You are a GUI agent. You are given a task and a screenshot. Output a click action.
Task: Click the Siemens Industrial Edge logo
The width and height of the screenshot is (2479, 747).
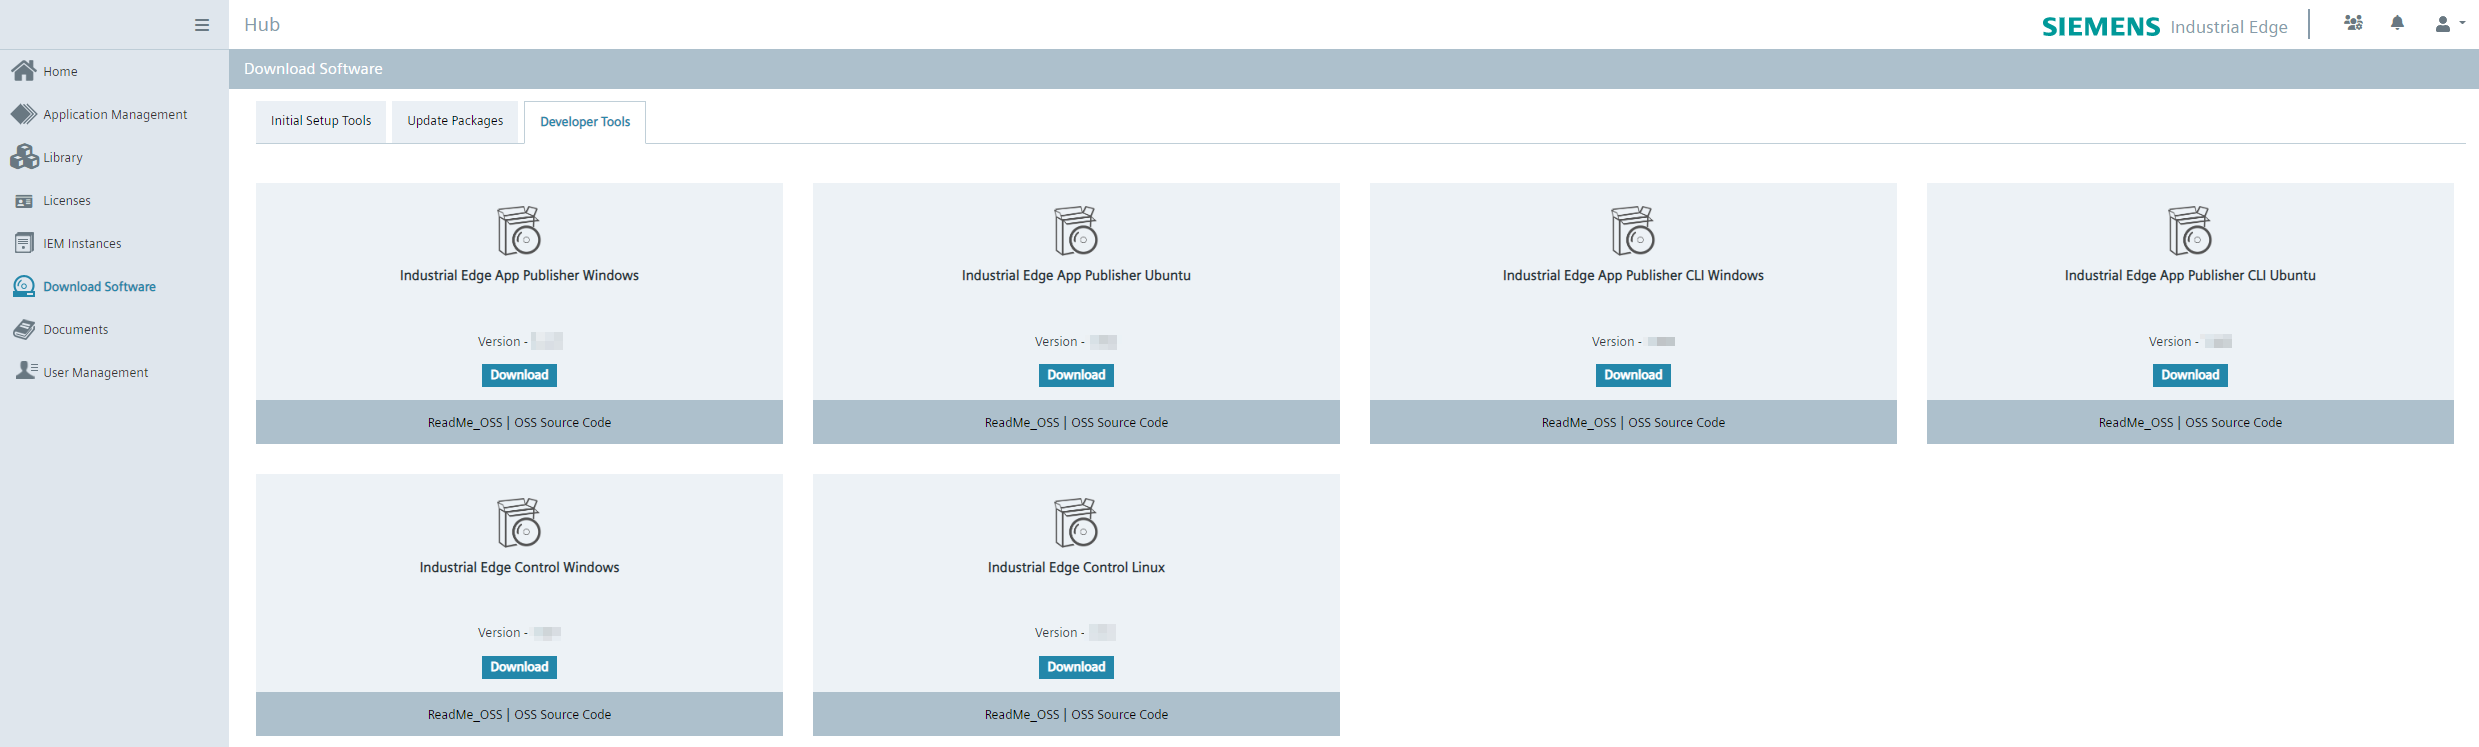(2164, 26)
